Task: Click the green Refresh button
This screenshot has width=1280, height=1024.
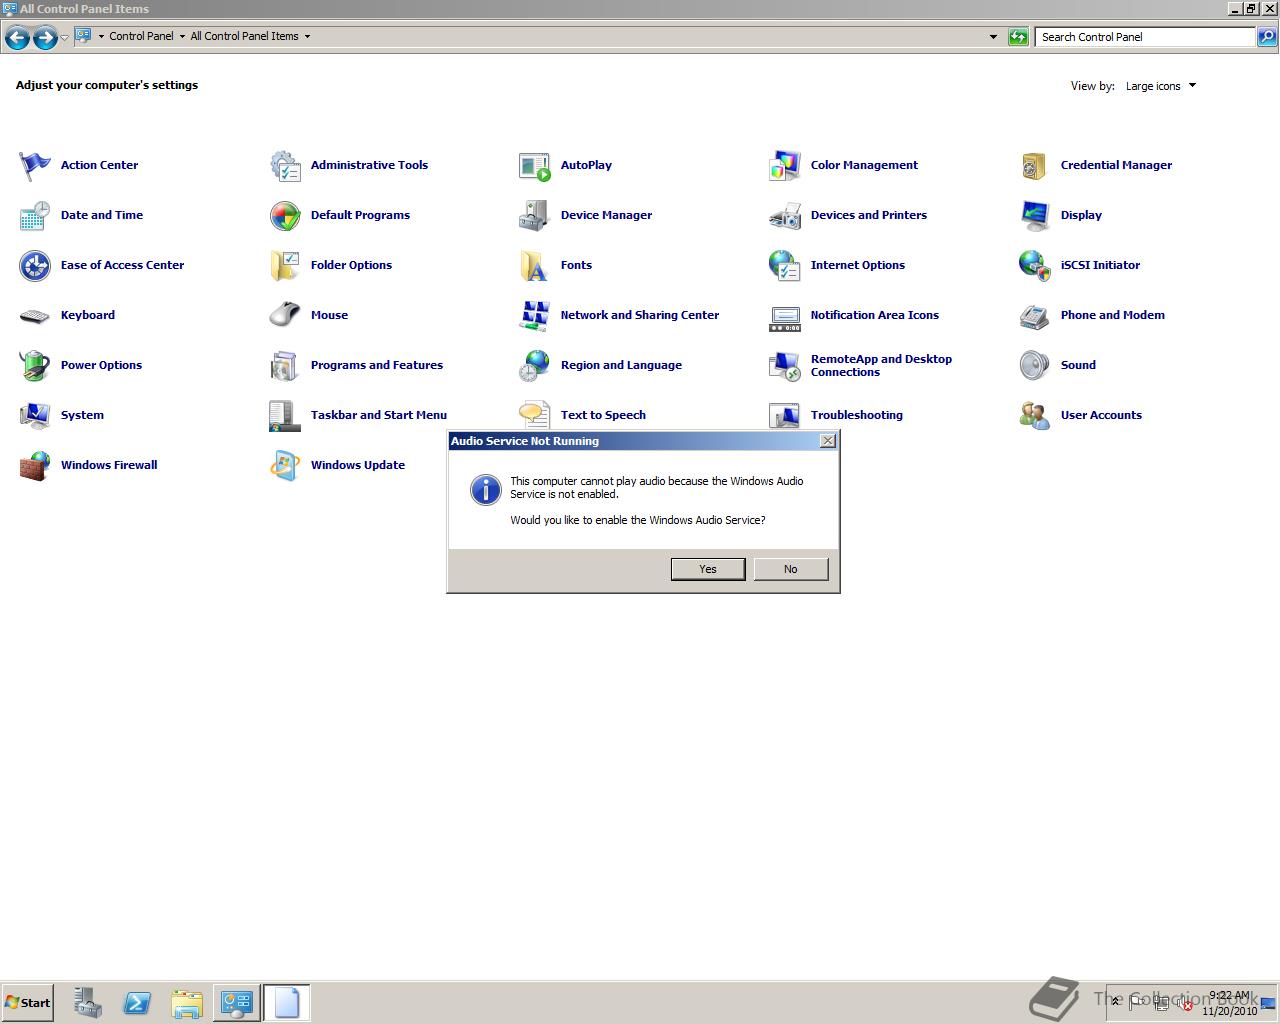Action: tap(1018, 37)
